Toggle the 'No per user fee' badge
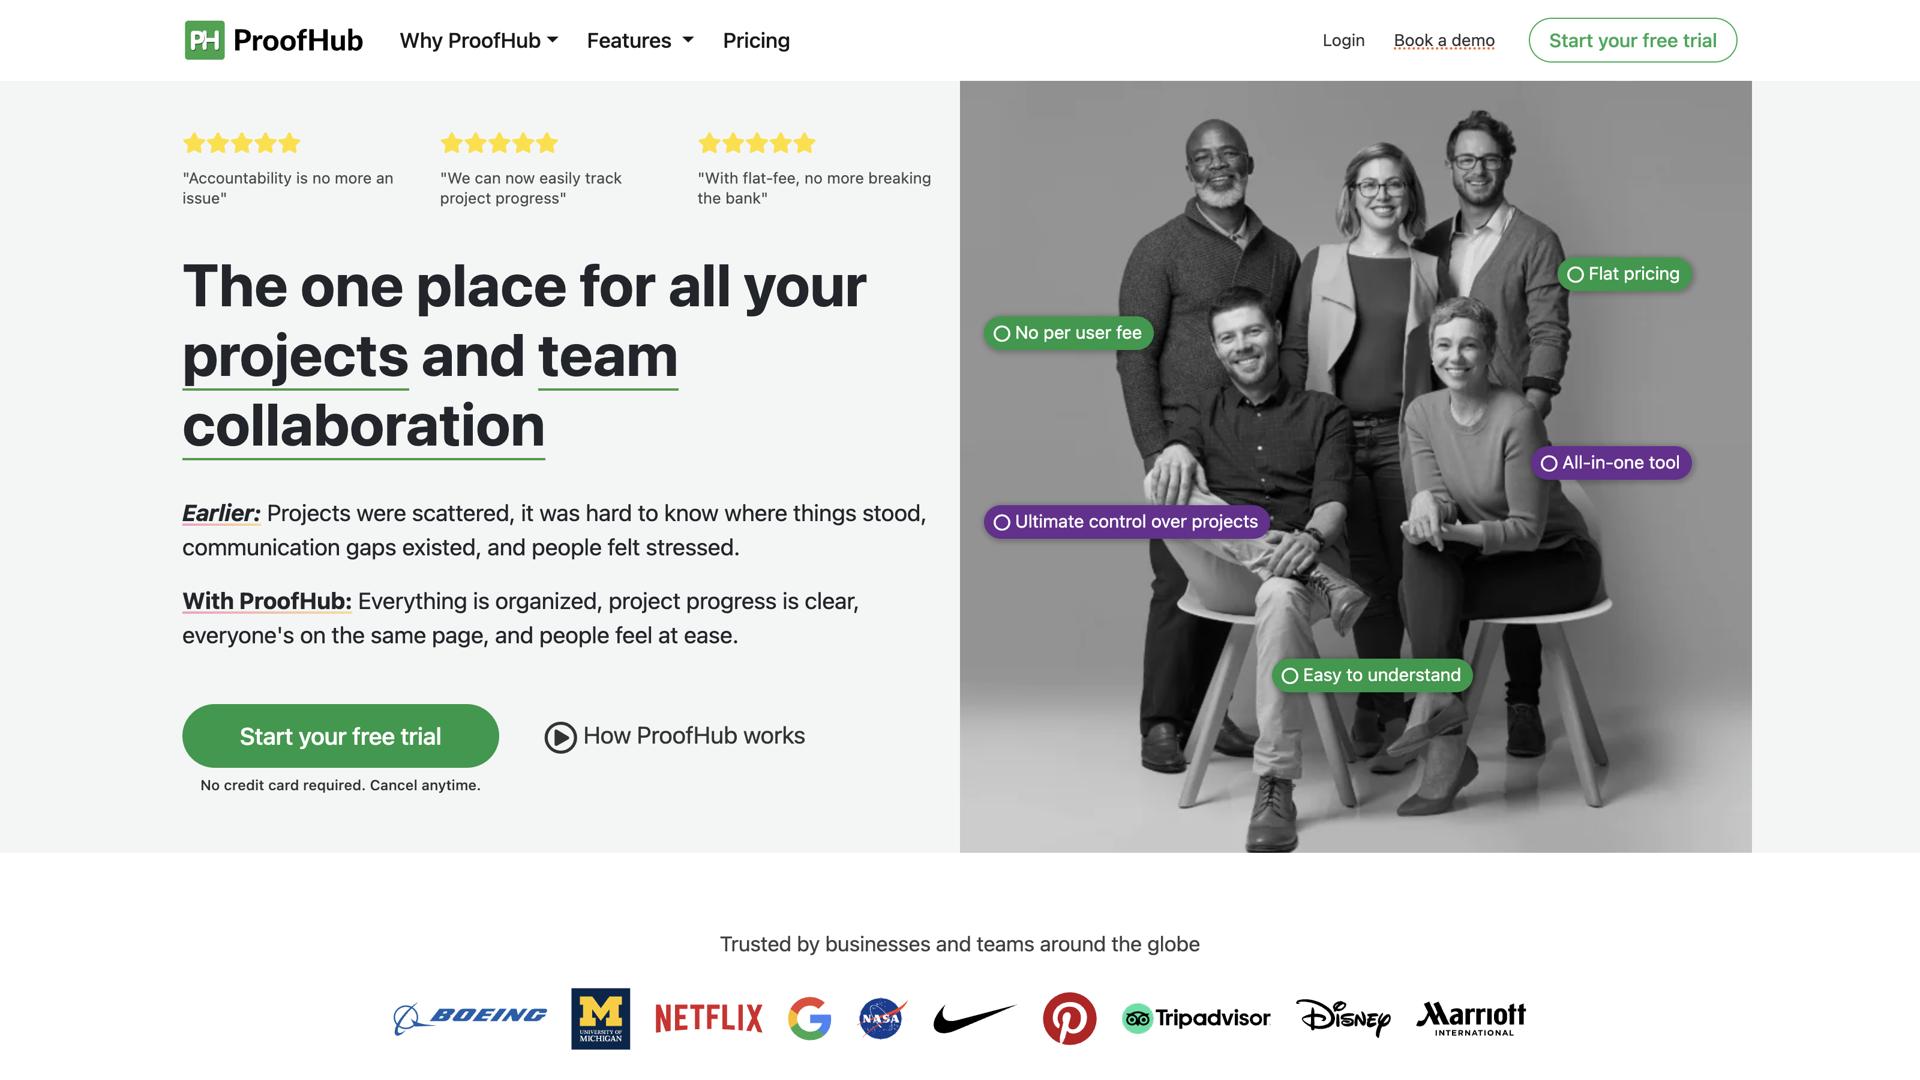This screenshot has height=1080, width=1920. [x=1068, y=333]
